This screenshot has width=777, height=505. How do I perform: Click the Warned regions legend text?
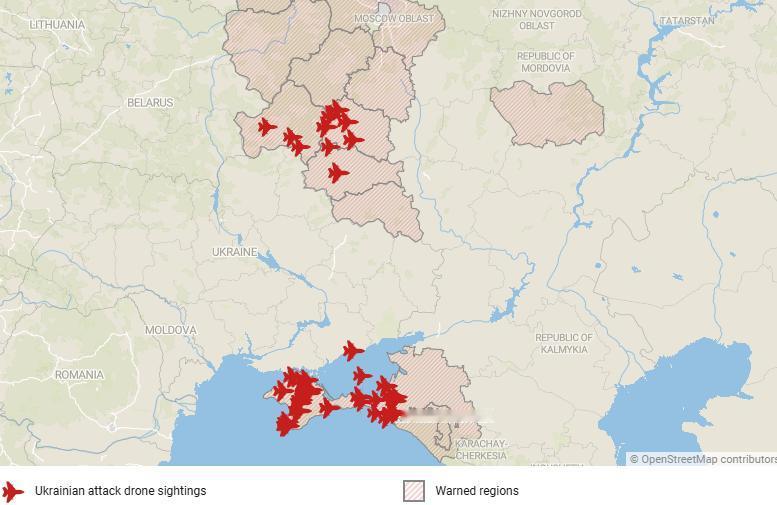tap(477, 491)
